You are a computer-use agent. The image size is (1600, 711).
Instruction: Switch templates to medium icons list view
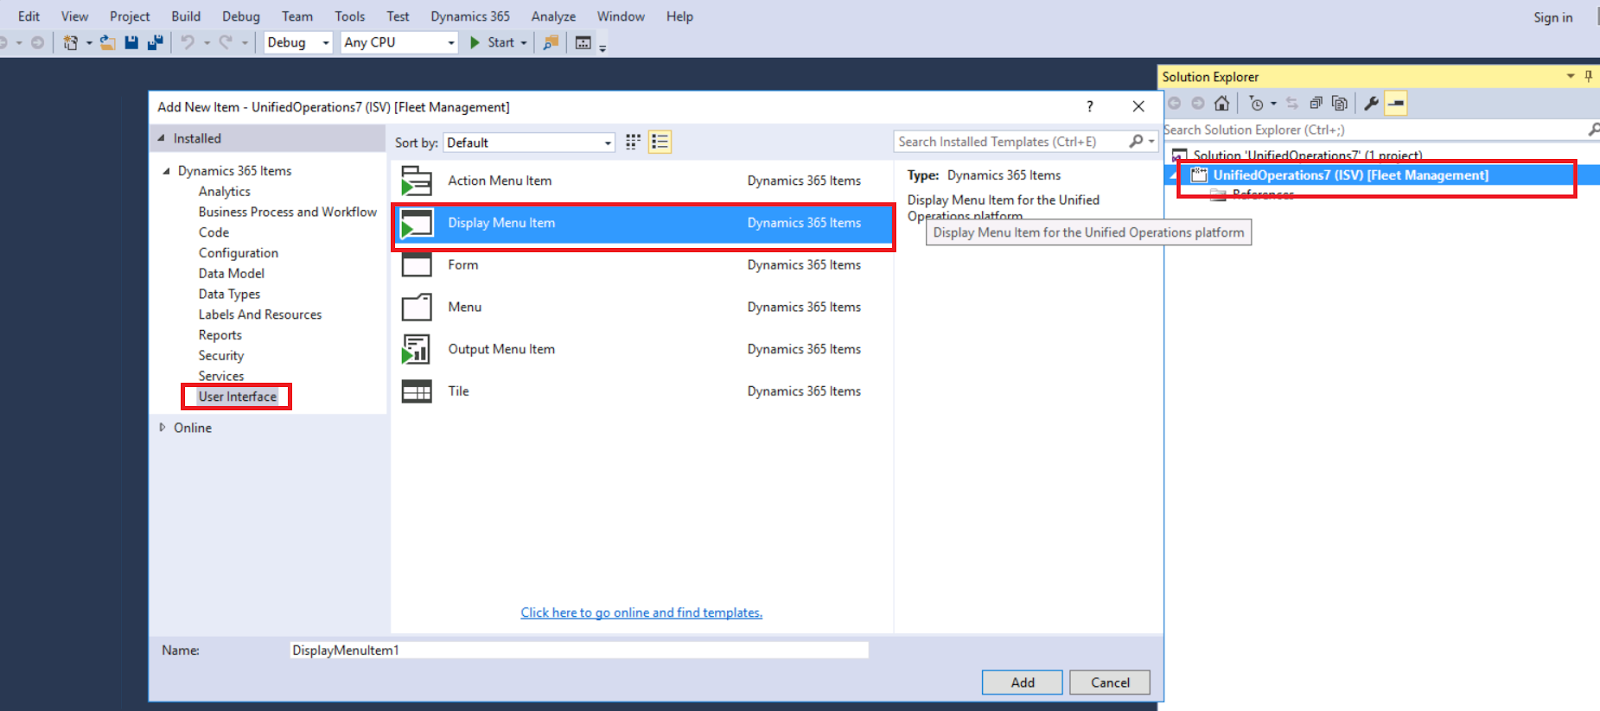click(x=660, y=142)
